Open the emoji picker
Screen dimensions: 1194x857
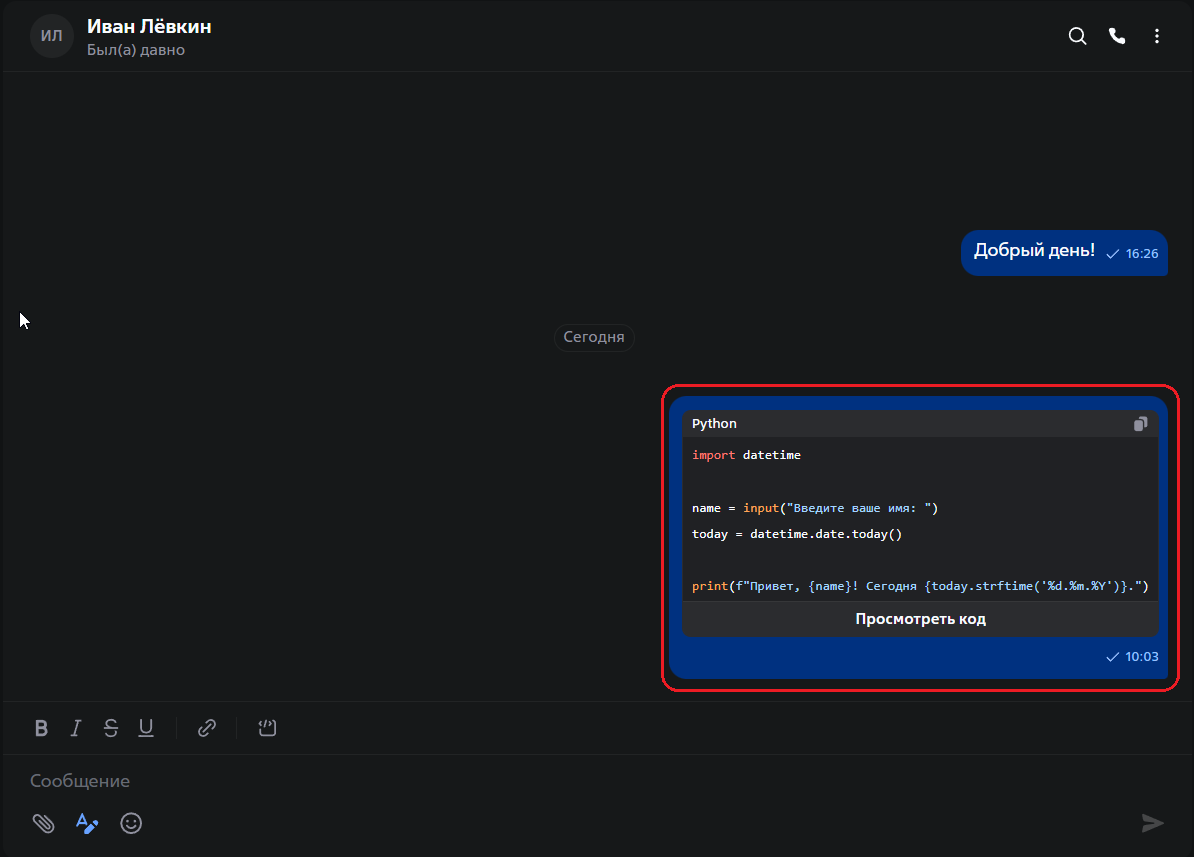click(x=131, y=823)
